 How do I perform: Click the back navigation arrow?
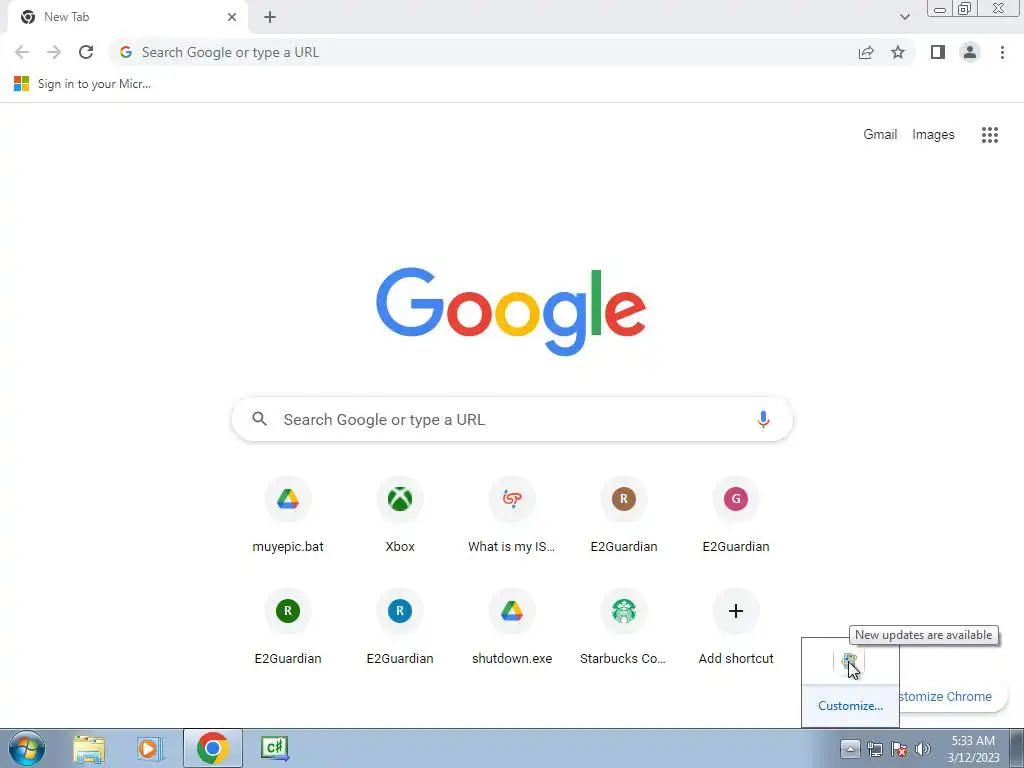[22, 52]
